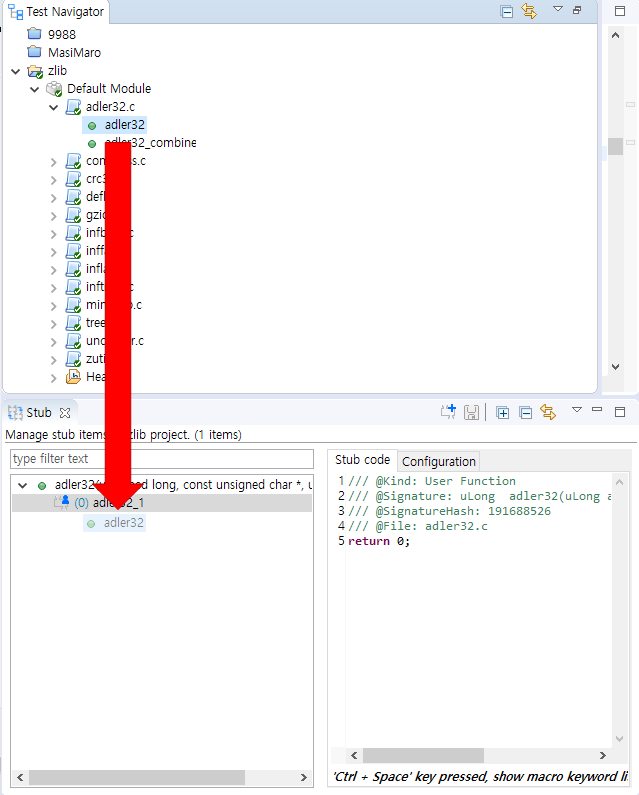This screenshot has height=795, width=639.
Task: Click the new stub icon in Stub toolbar
Action: coord(448,412)
